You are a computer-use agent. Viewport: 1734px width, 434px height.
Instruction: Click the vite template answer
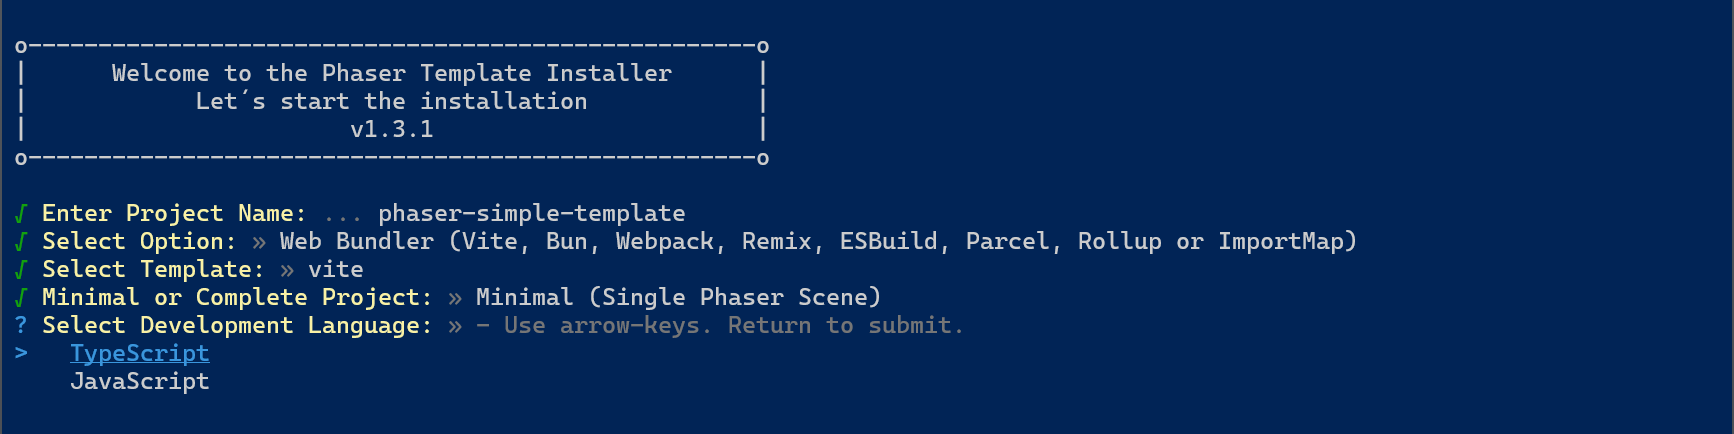pyautogui.click(x=335, y=269)
